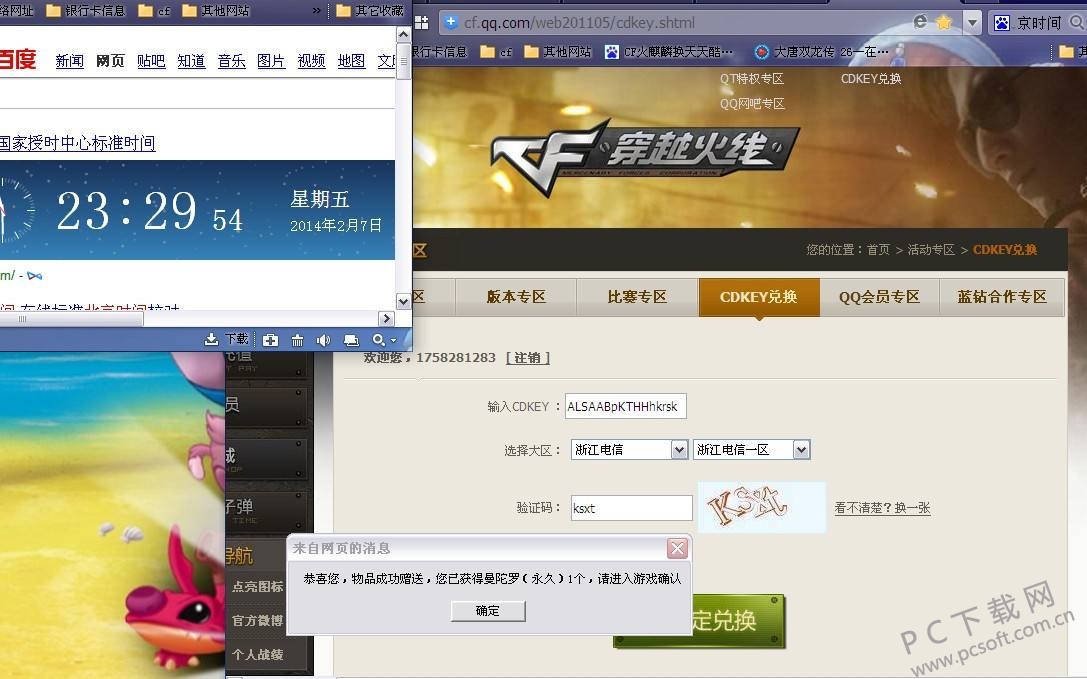Open the cf bookmark folder in CF window
The height and width of the screenshot is (679, 1087).
click(496, 51)
